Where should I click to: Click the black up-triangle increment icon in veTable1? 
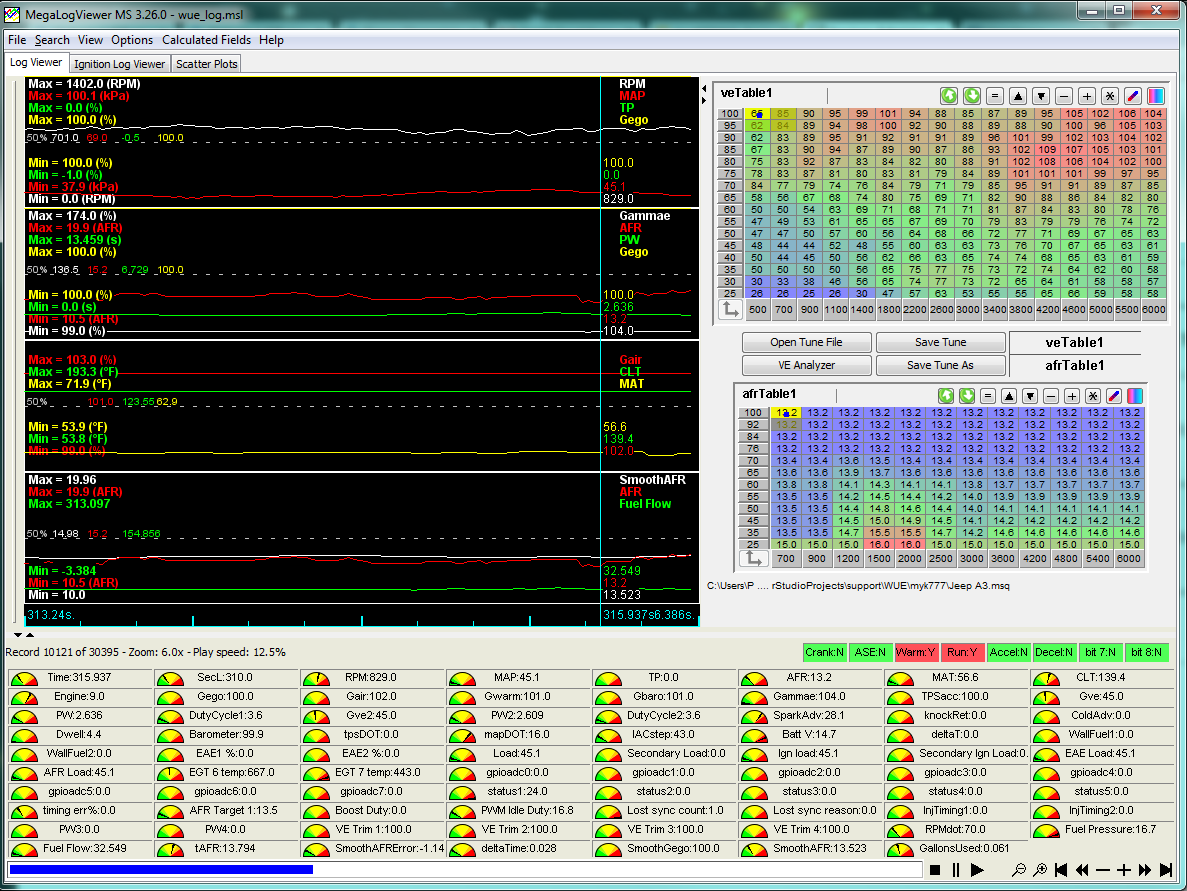[1018, 96]
